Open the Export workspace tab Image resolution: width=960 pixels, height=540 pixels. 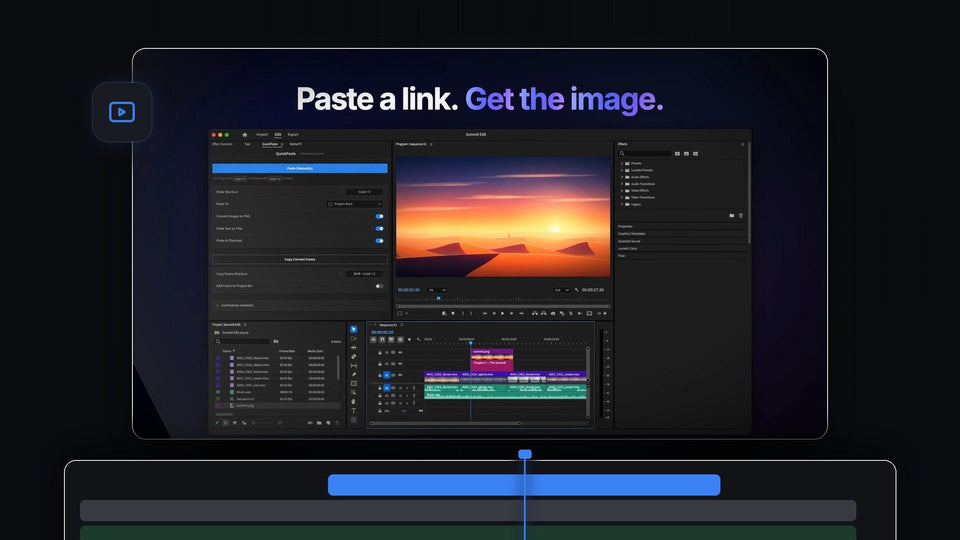pos(293,135)
